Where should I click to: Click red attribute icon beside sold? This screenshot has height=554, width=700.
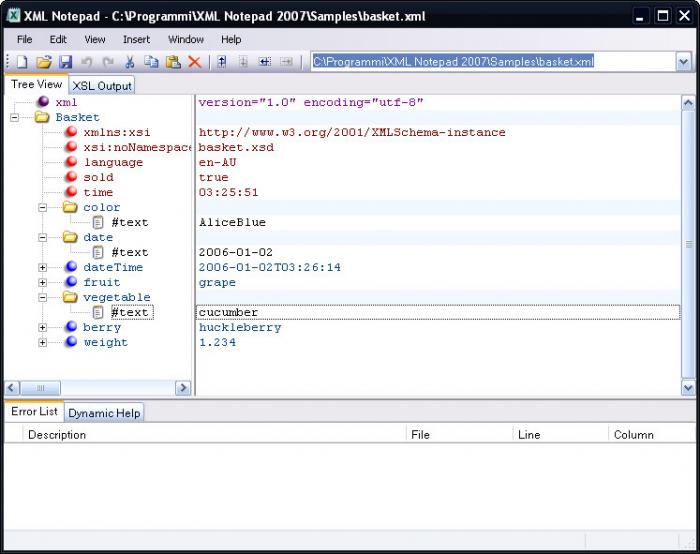click(71, 177)
